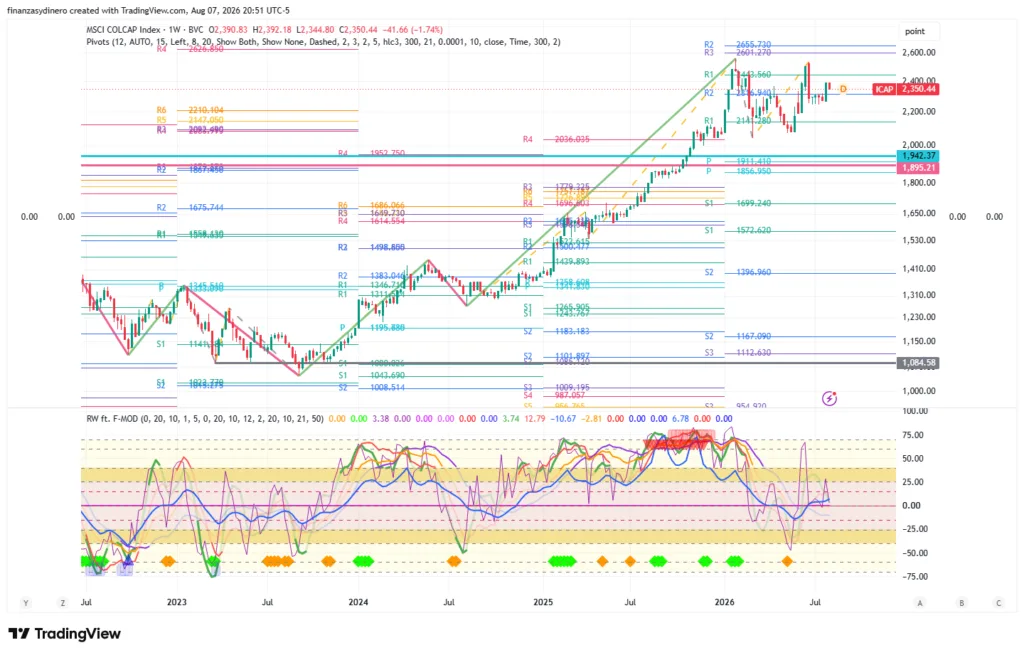The image size is (1024, 655).
Task: Select the gray 1,084.58 price label
Action: (x=918, y=362)
